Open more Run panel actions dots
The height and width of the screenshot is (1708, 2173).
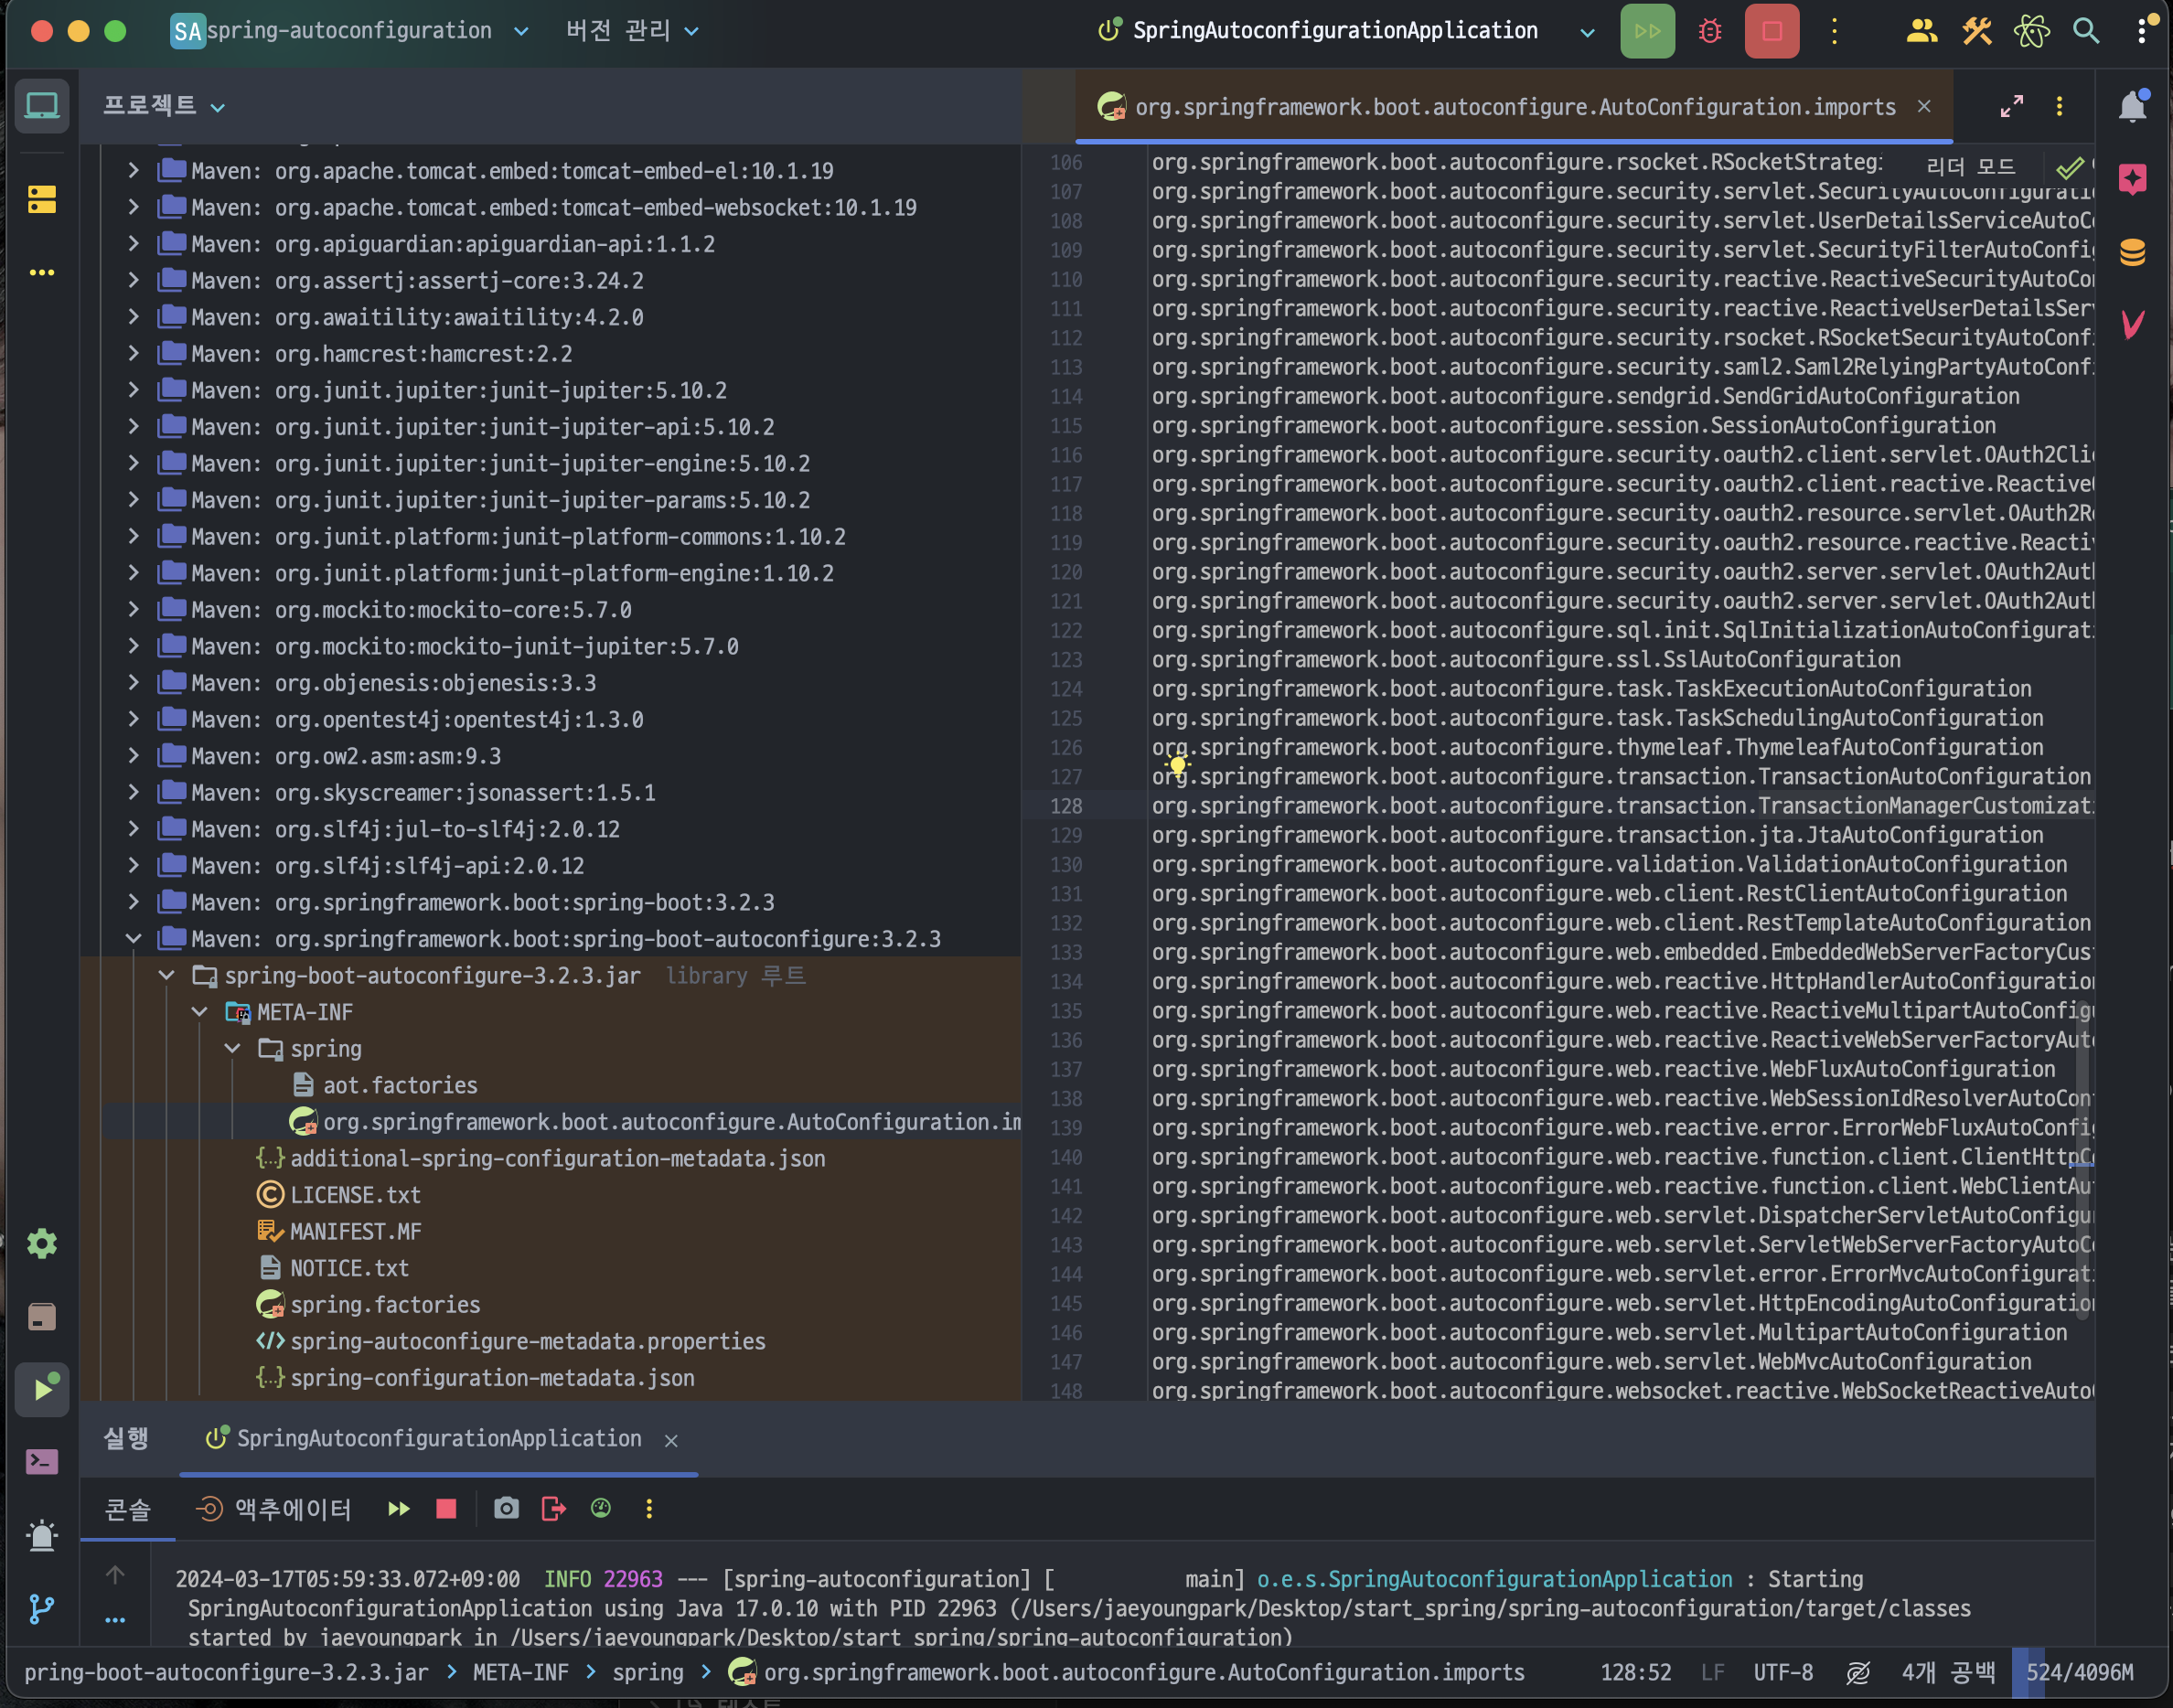(x=649, y=1509)
